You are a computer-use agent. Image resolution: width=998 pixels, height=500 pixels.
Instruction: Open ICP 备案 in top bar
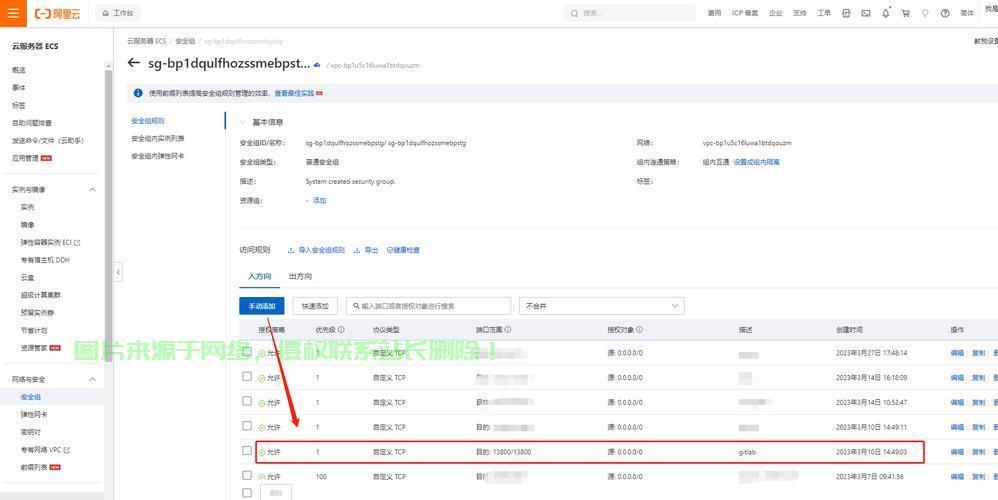pyautogui.click(x=745, y=13)
